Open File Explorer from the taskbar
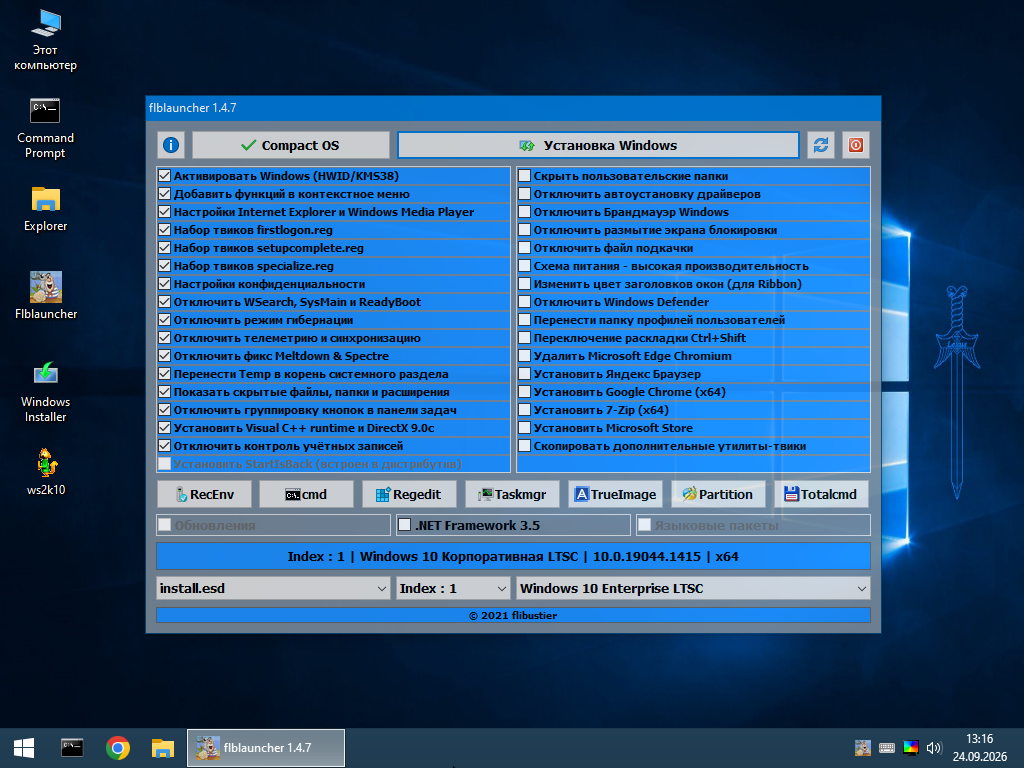Viewport: 1024px width, 768px height. 163,748
